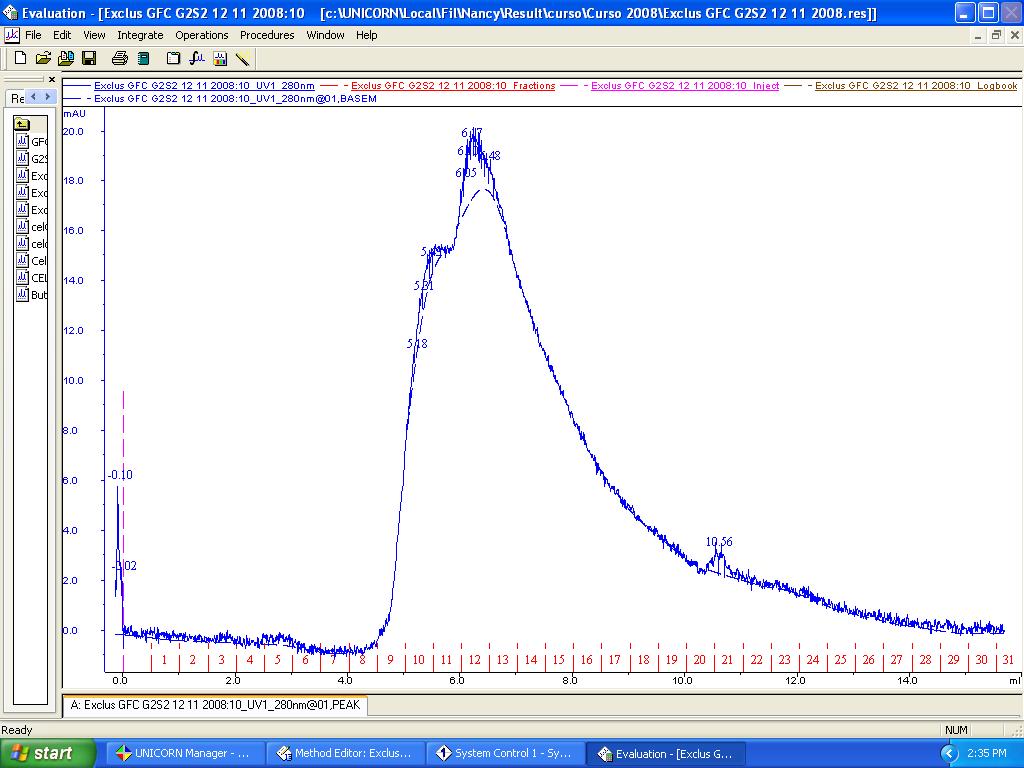Click the colored chart toolbar icon

click(x=220, y=58)
